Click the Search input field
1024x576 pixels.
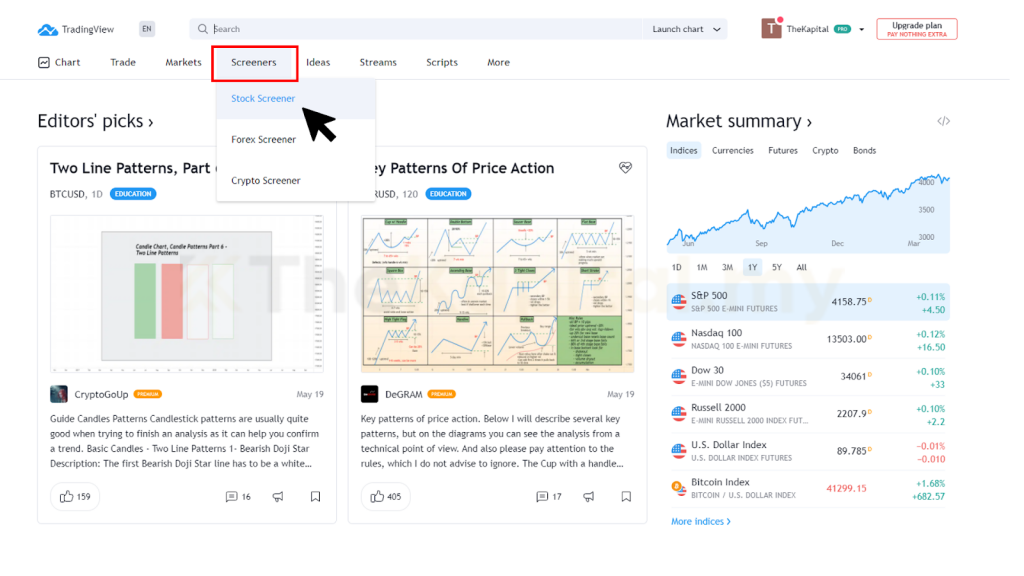point(420,29)
